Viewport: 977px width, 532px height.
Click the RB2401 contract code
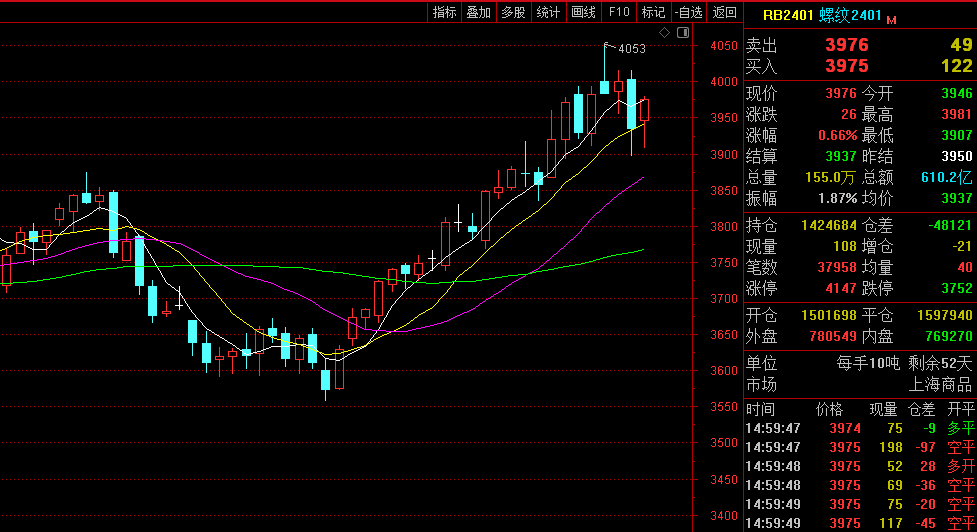(x=789, y=15)
